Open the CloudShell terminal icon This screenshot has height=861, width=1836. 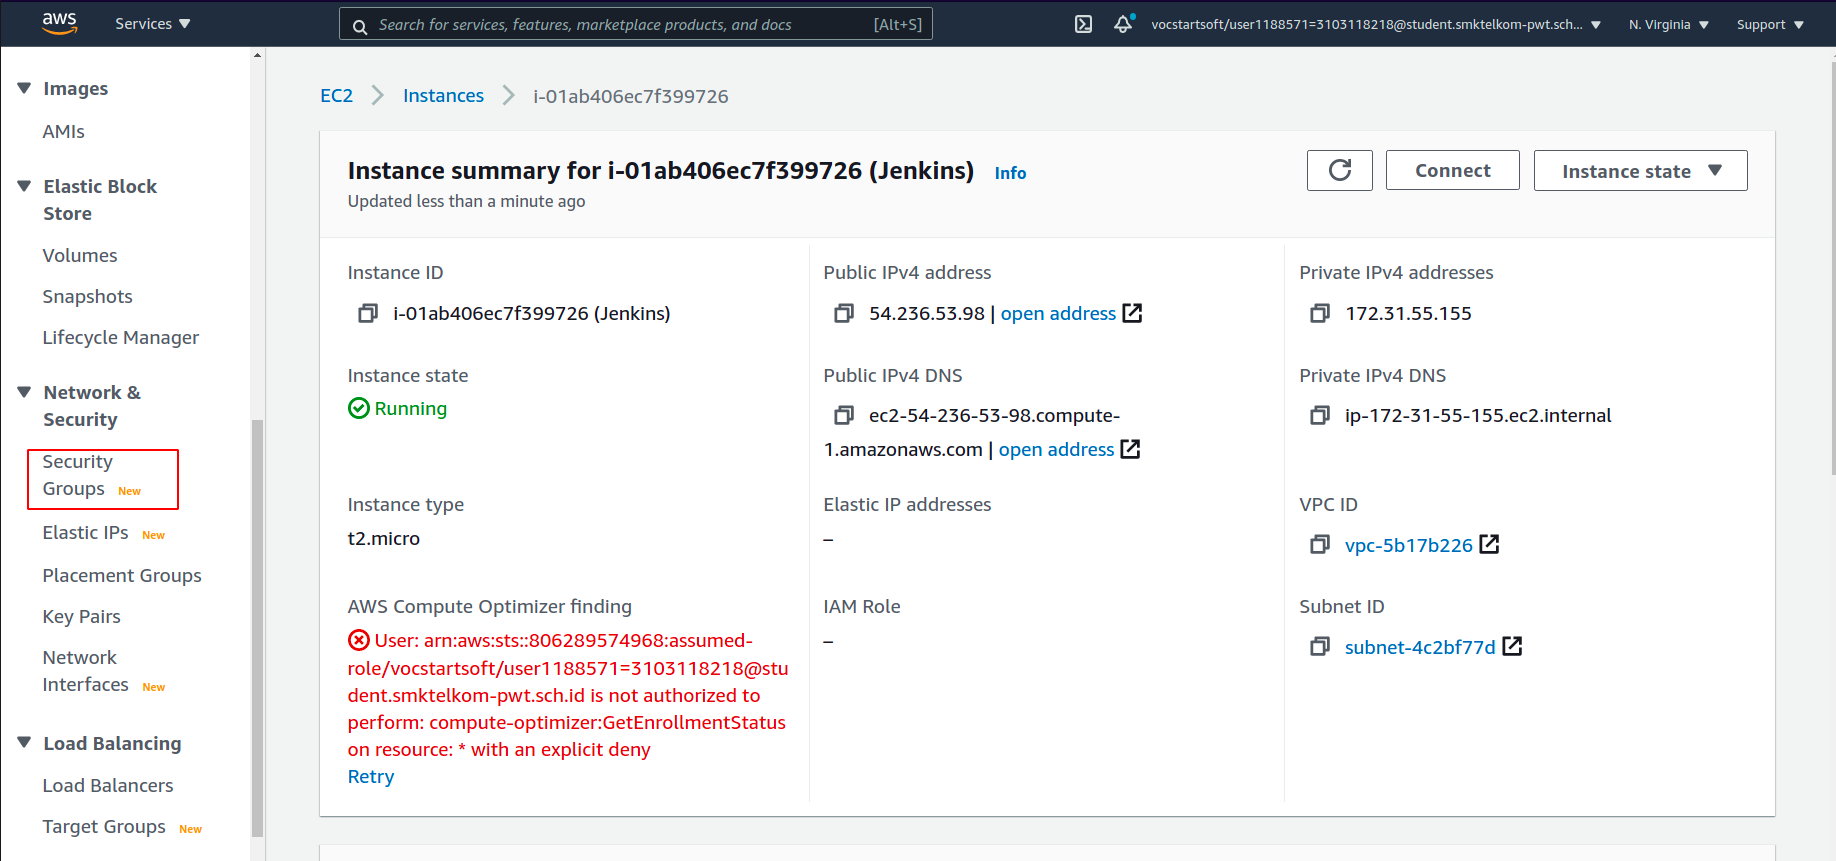tap(1083, 24)
